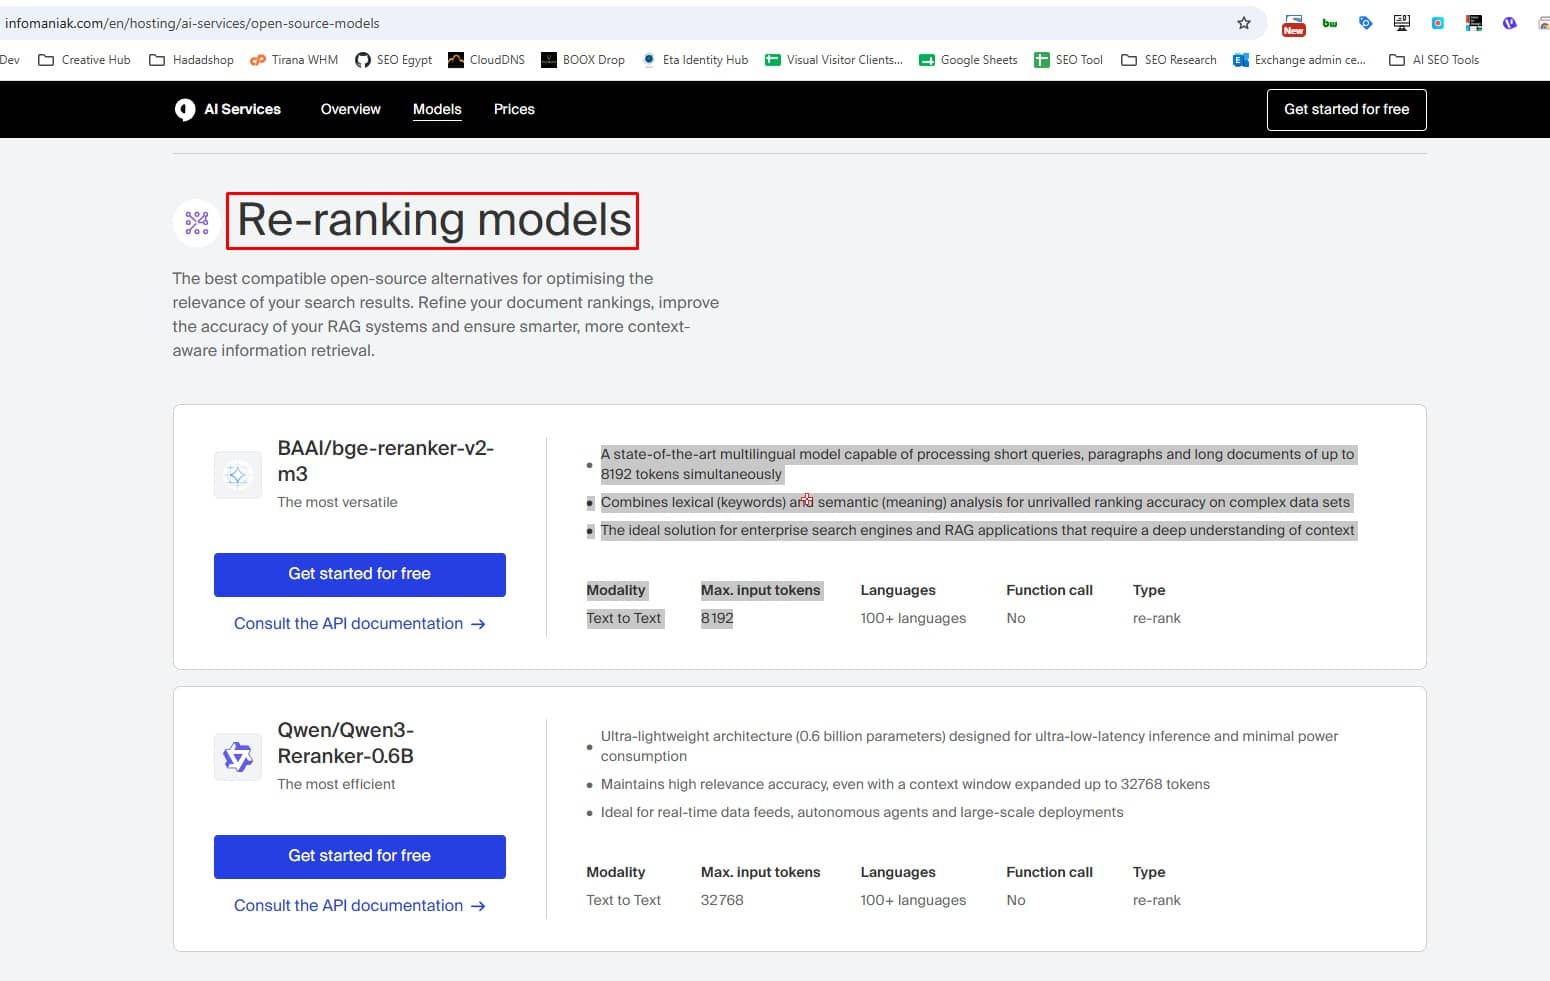1550x981 pixels.
Task: Click the AI Services logo in the navbar
Action: [228, 109]
